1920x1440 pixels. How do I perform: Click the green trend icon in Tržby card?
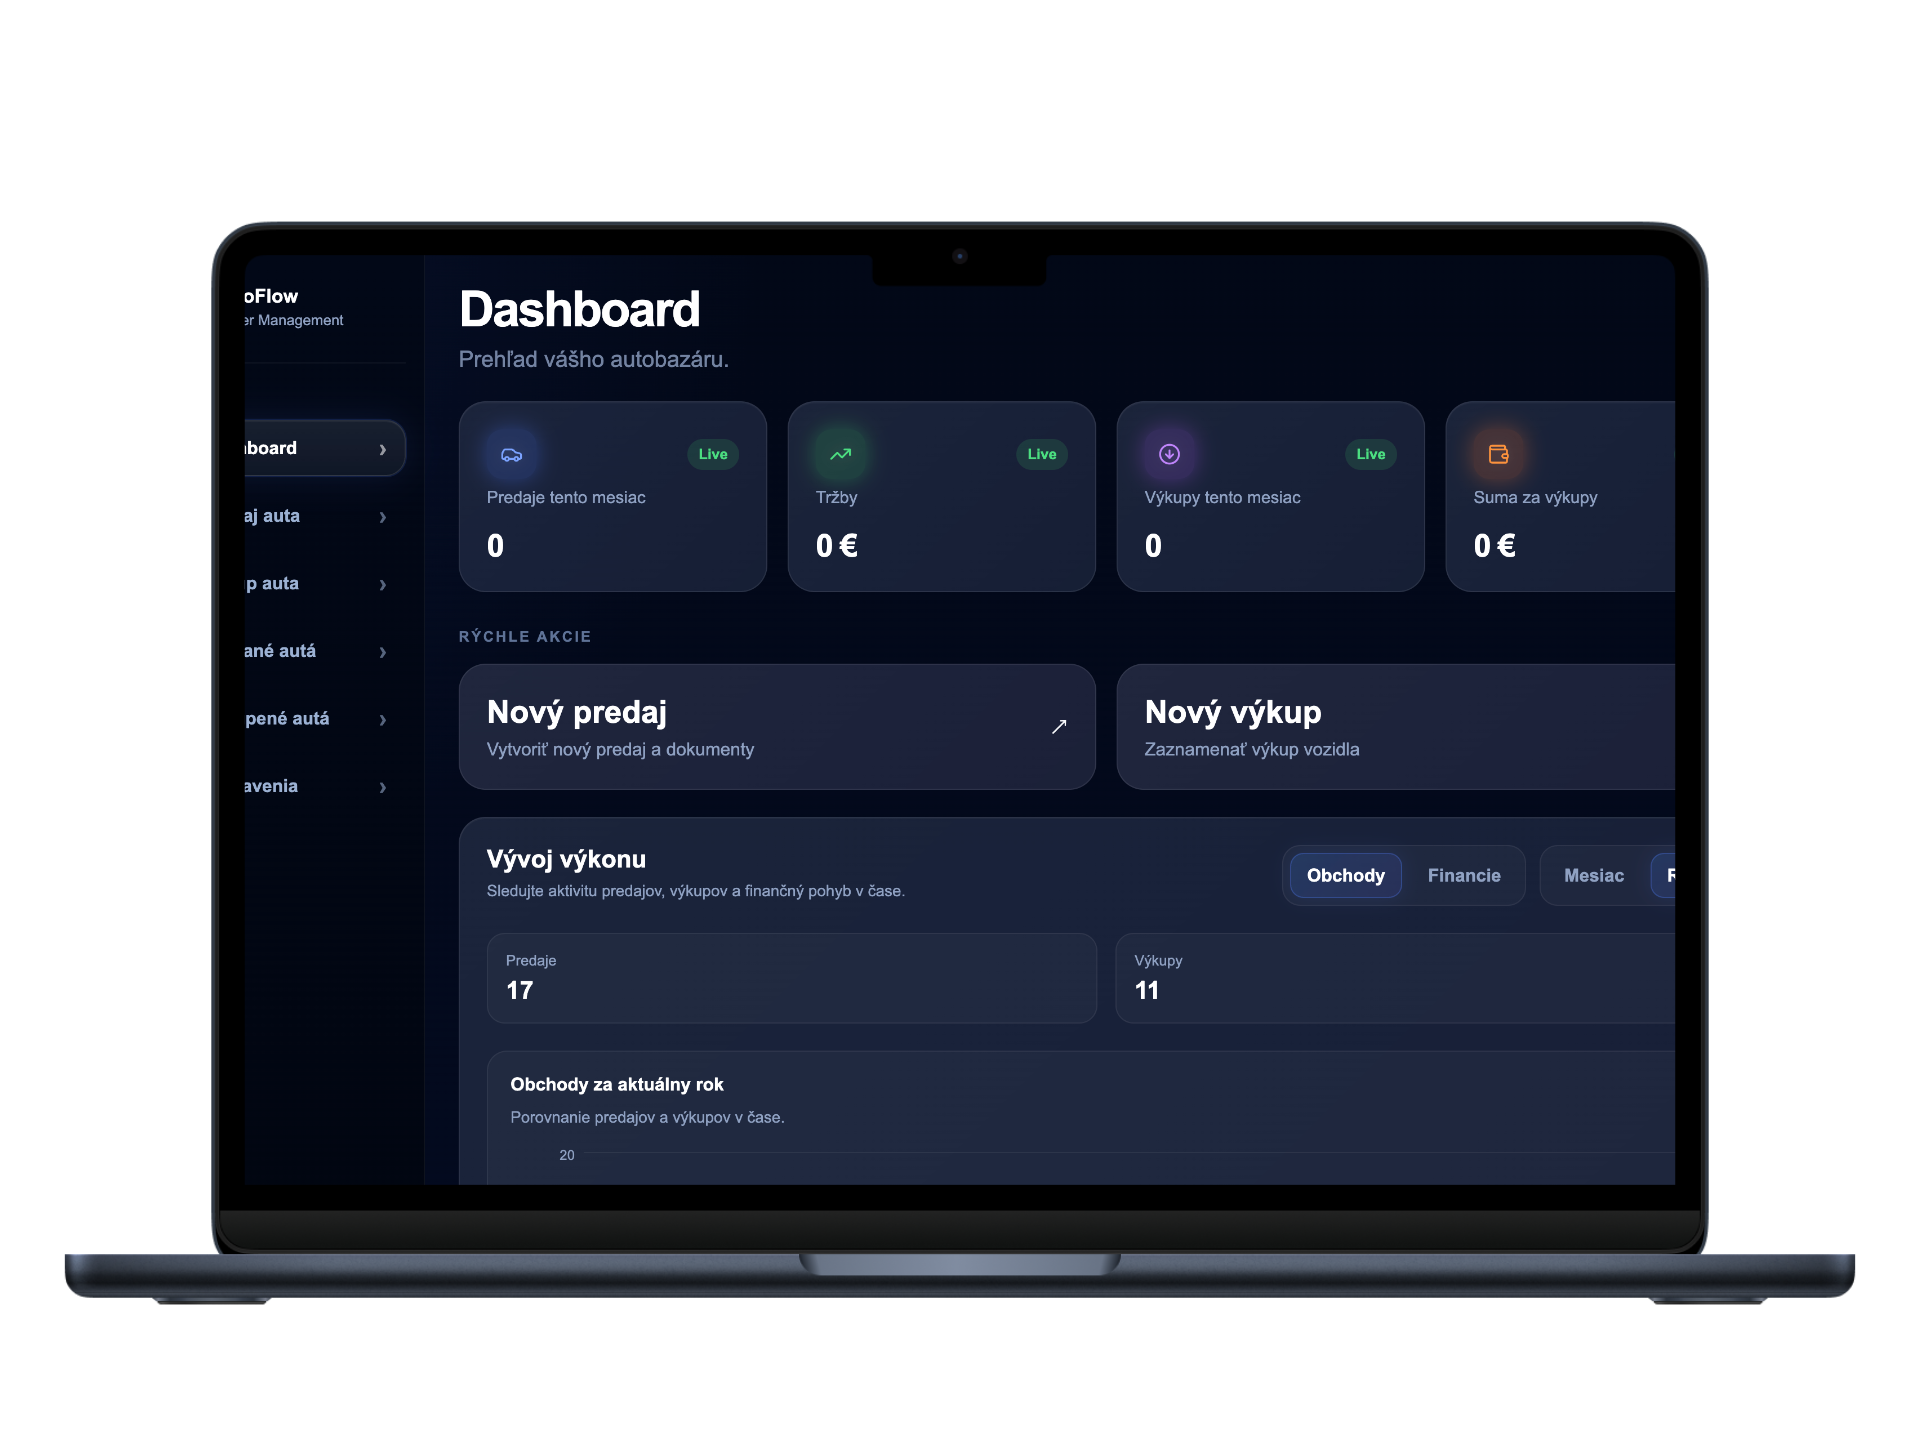pos(840,455)
